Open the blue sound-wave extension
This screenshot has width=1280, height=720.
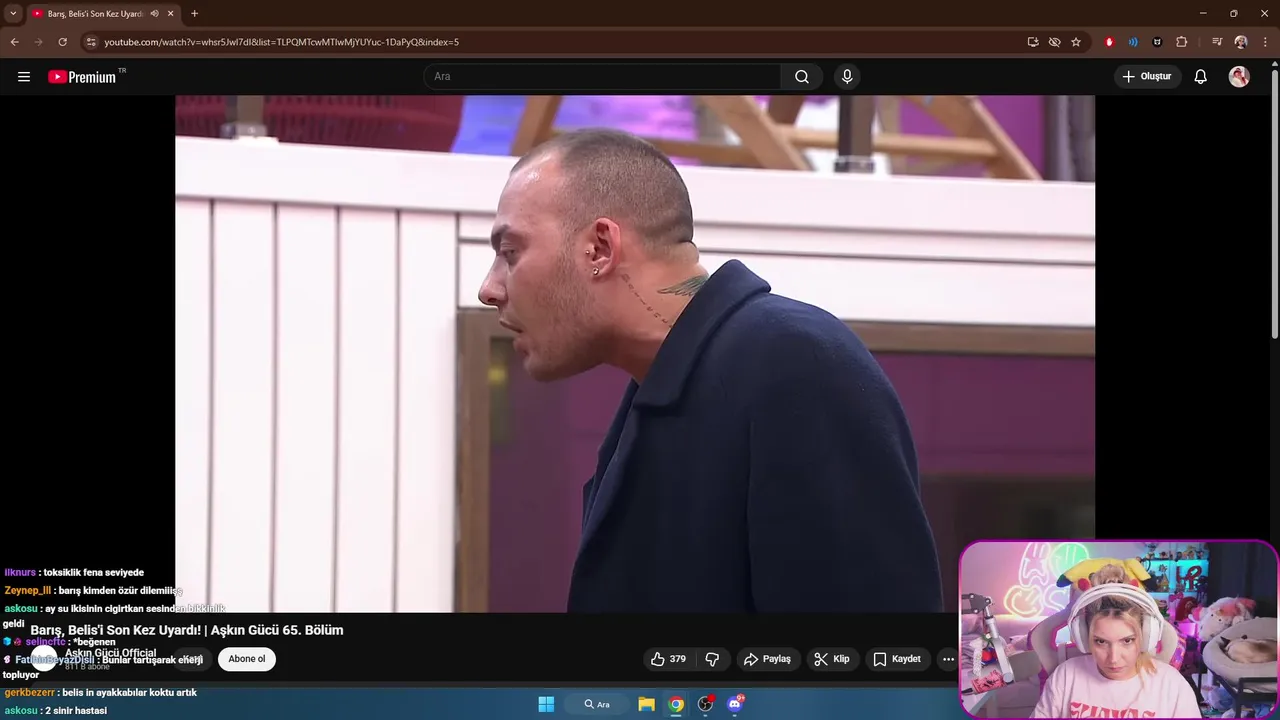1133,42
